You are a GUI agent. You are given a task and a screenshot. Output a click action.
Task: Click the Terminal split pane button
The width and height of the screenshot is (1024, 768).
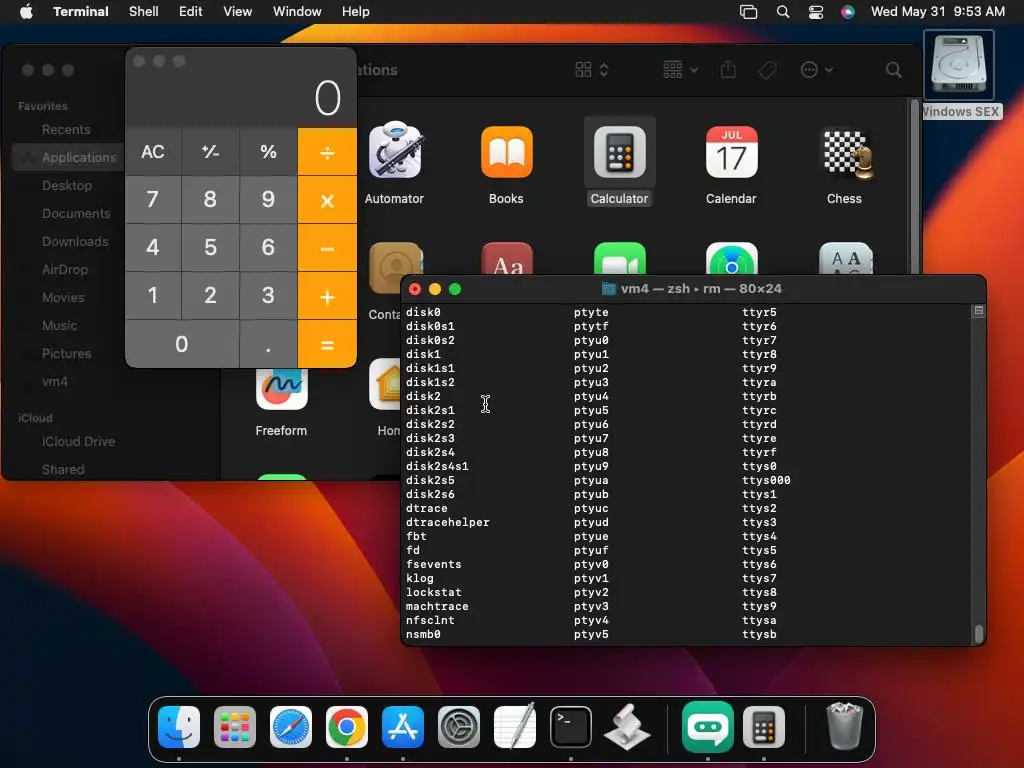978,311
